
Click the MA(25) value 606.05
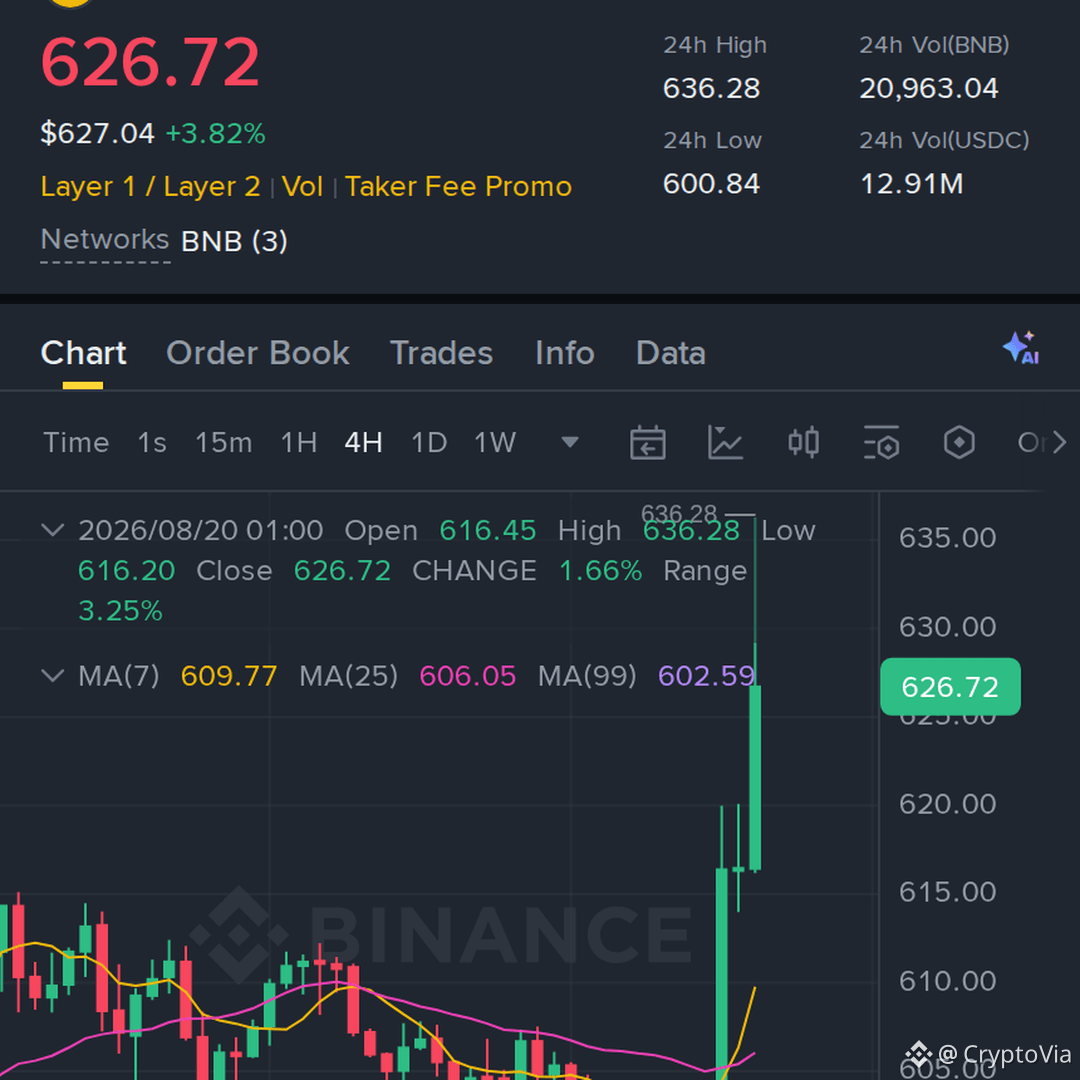tap(468, 676)
